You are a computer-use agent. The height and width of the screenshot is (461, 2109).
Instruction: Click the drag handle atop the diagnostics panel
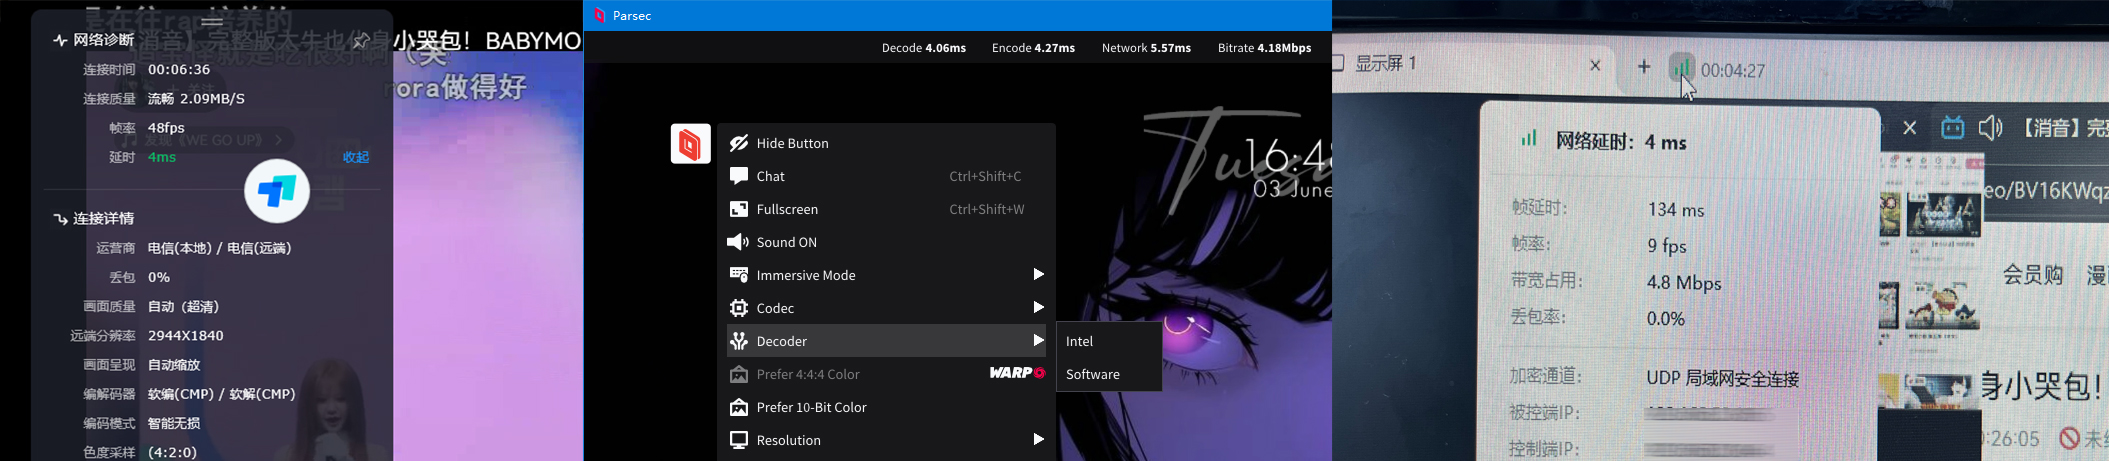(x=212, y=21)
